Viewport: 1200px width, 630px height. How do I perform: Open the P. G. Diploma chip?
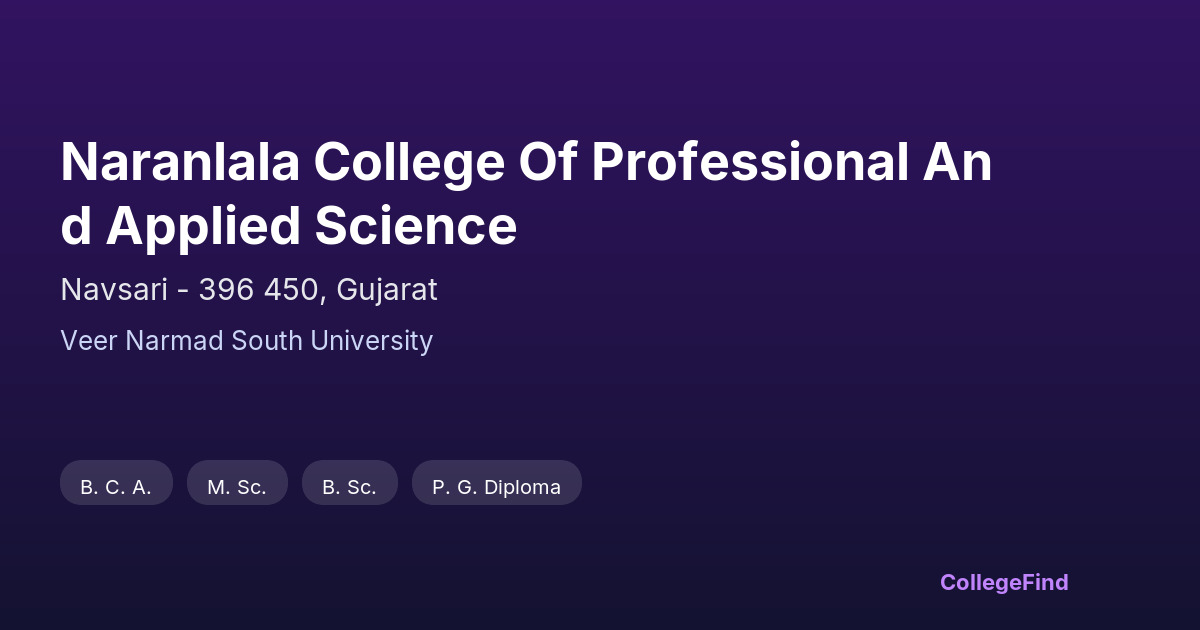[x=496, y=487]
